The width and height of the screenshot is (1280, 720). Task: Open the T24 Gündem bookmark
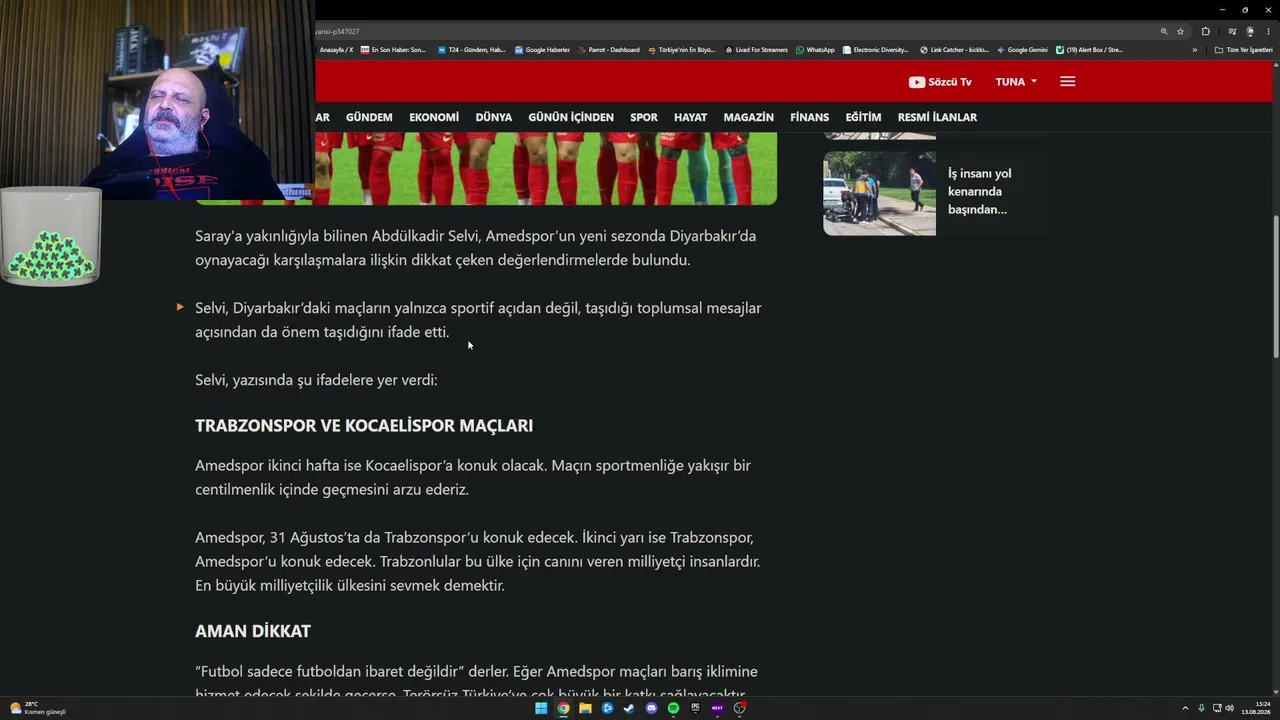[472, 50]
